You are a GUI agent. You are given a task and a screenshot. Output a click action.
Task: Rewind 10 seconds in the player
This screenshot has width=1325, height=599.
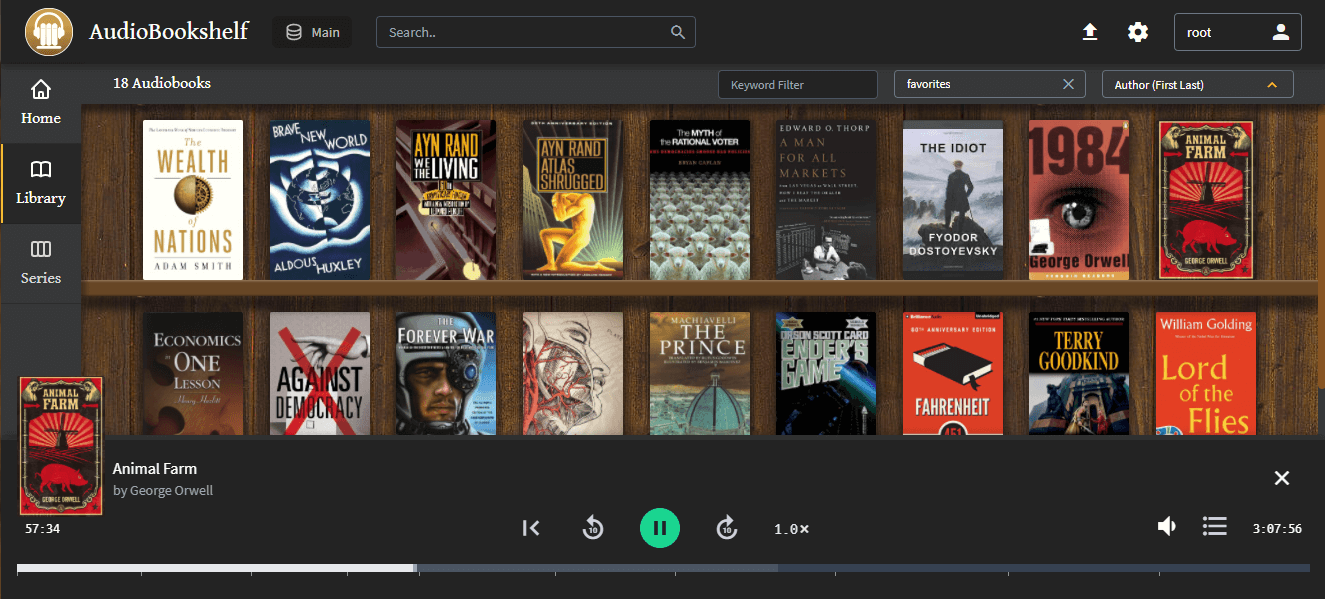click(x=593, y=528)
